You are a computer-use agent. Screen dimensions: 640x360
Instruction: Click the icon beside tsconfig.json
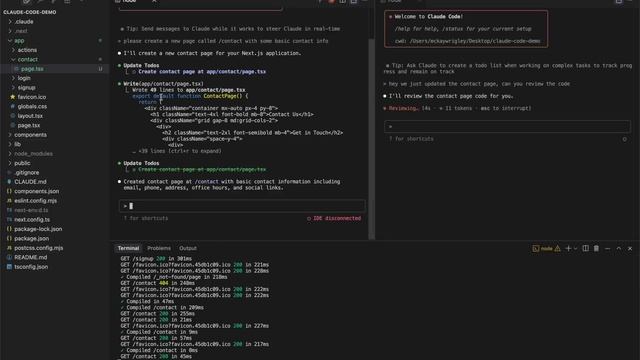click(9, 267)
